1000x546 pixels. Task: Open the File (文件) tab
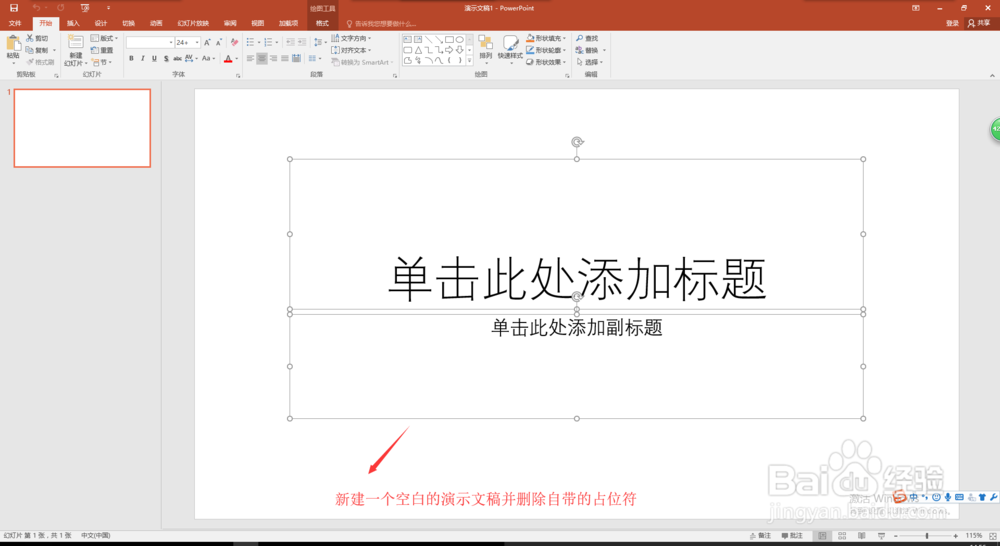point(15,24)
